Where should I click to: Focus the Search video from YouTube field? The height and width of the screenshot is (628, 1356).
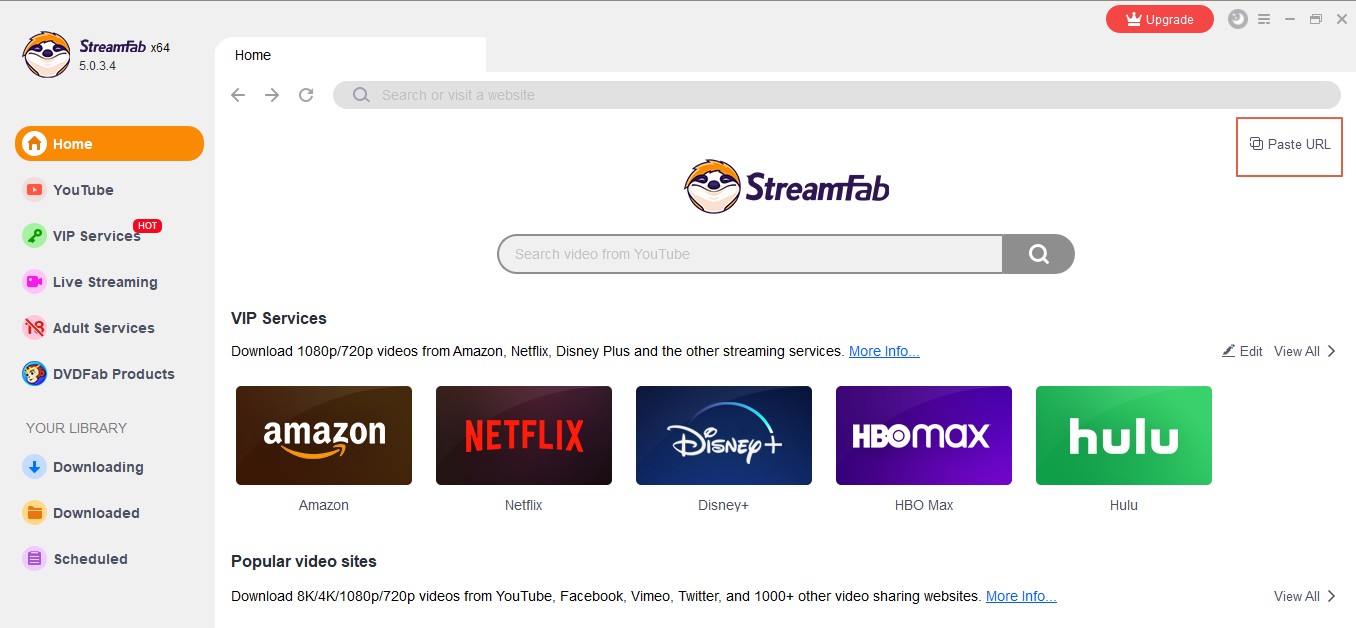pyautogui.click(x=750, y=254)
